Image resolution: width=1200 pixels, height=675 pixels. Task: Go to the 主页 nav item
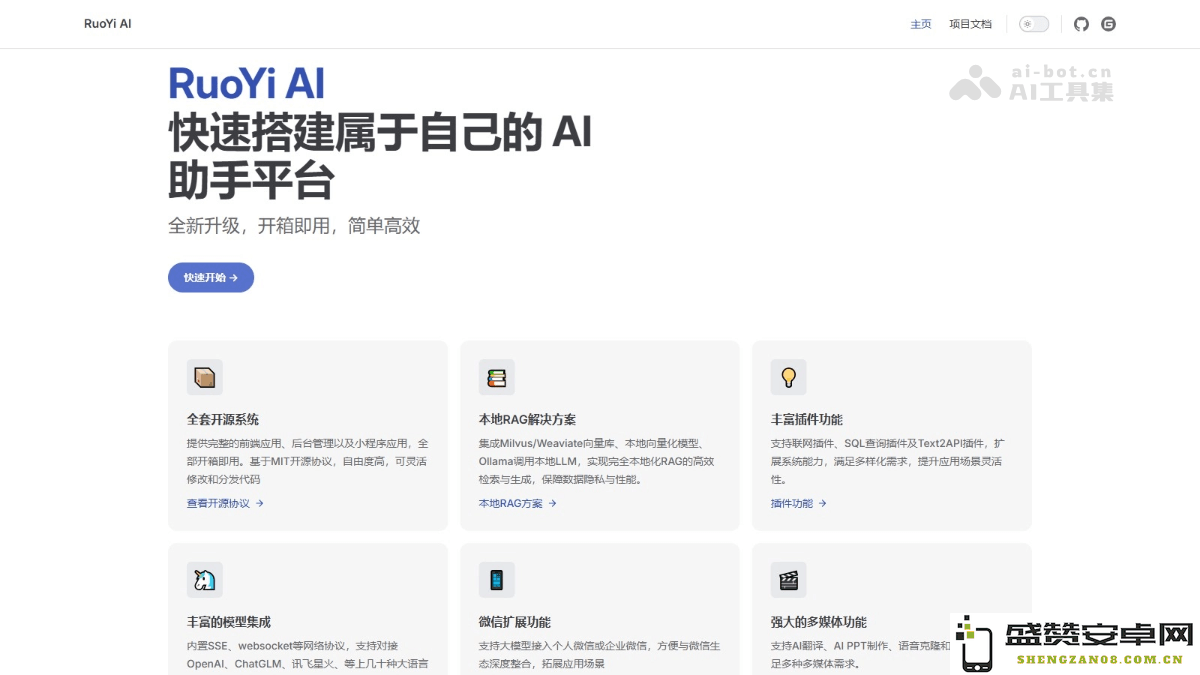click(x=921, y=24)
